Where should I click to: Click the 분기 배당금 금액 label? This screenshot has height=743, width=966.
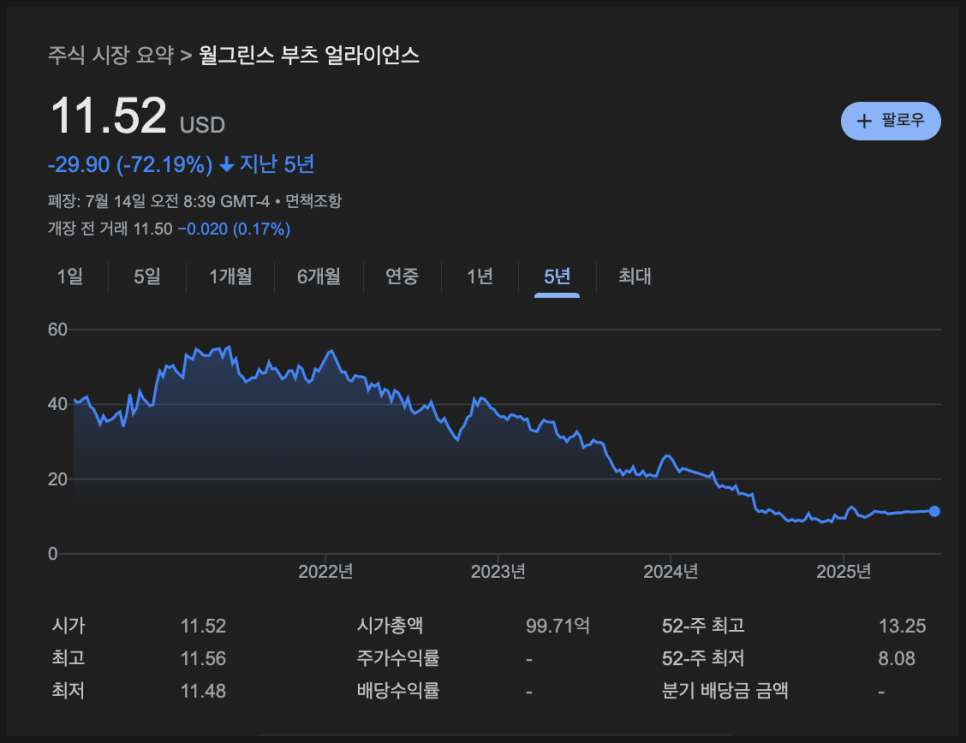click(725, 691)
